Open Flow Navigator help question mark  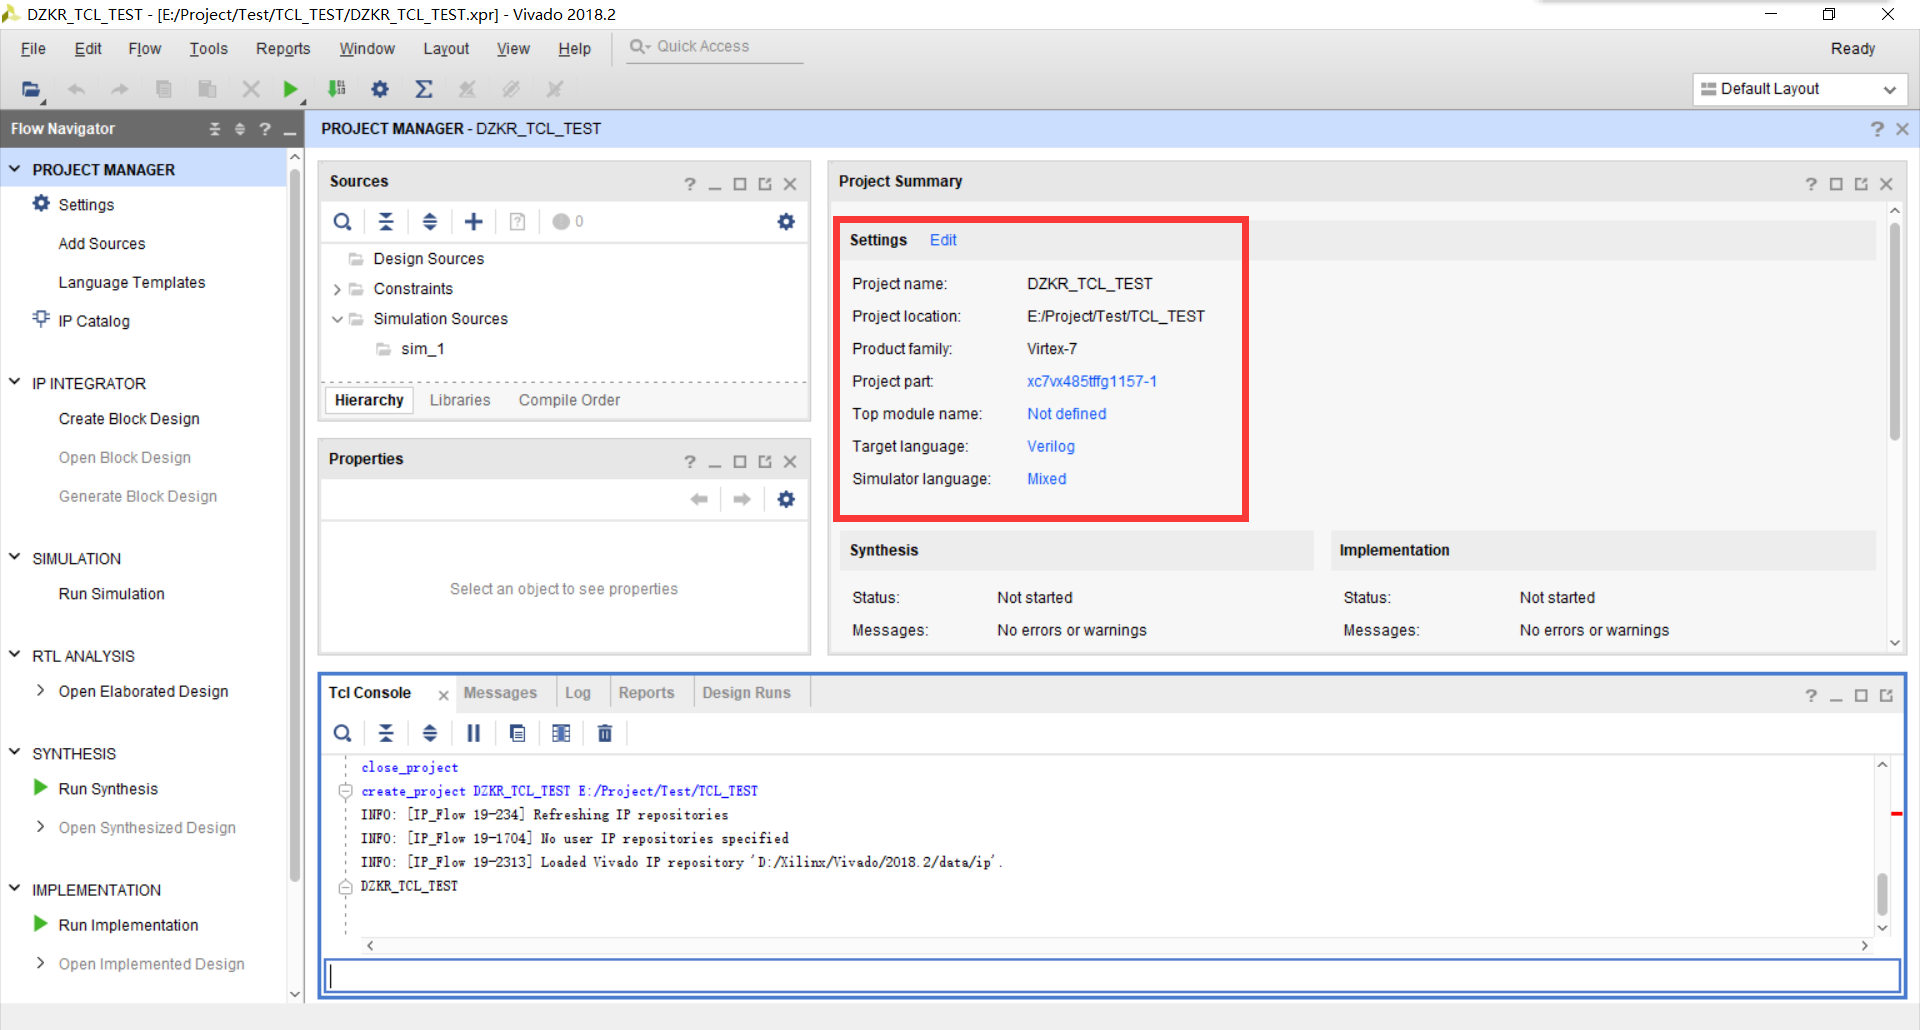tap(265, 129)
